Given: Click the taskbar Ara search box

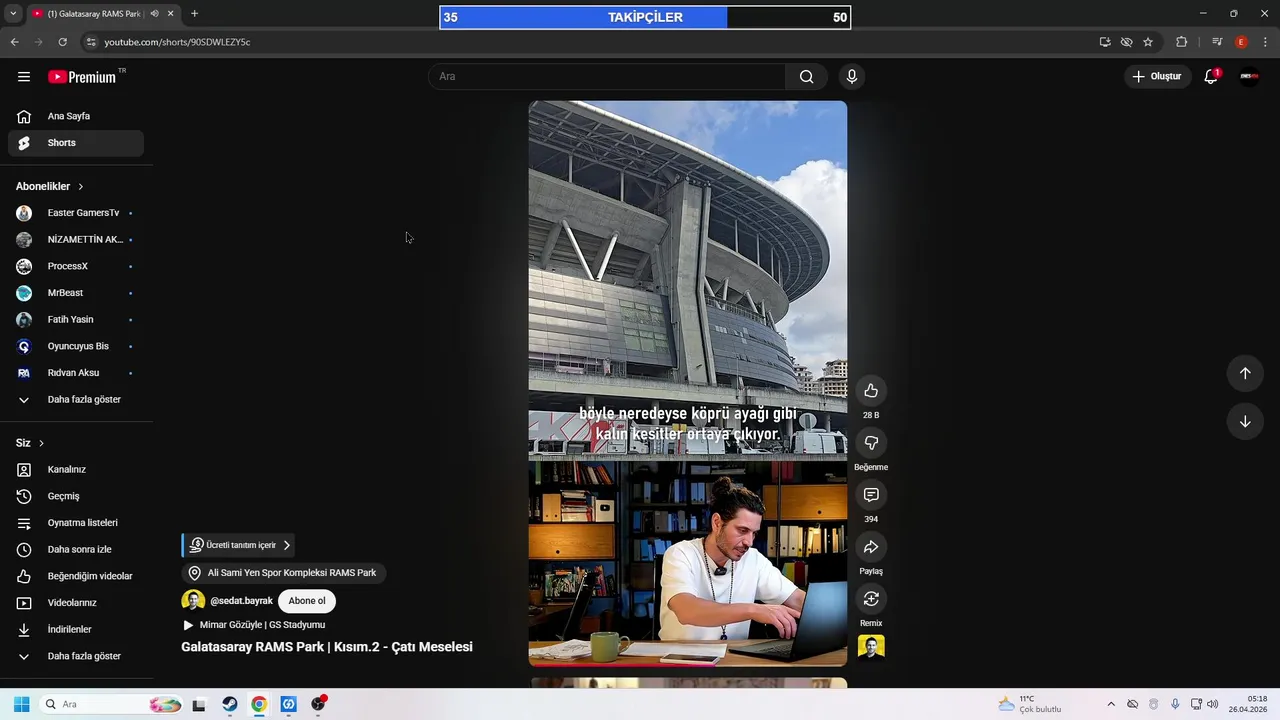Looking at the screenshot, I should (112, 704).
